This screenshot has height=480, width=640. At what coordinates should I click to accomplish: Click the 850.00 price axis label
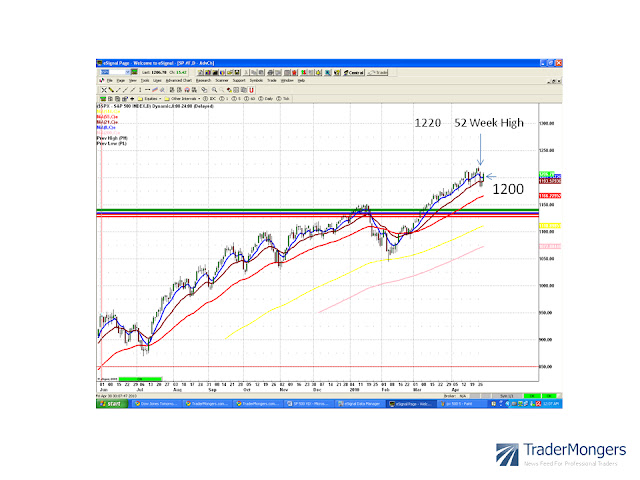(547, 367)
